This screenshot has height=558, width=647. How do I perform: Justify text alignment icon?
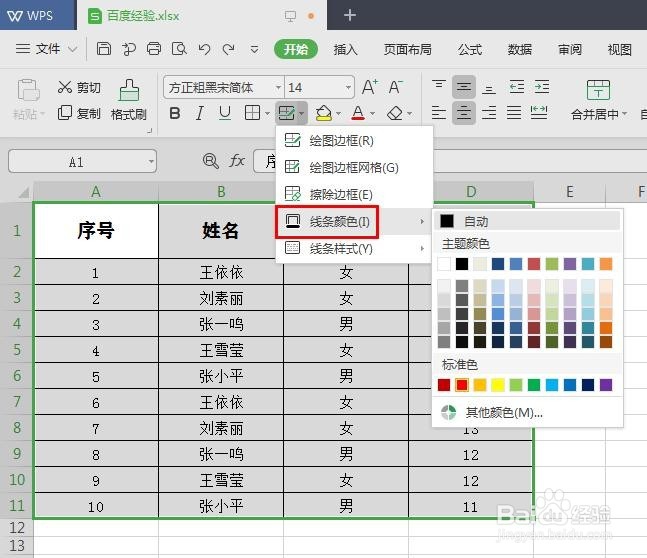coord(514,113)
